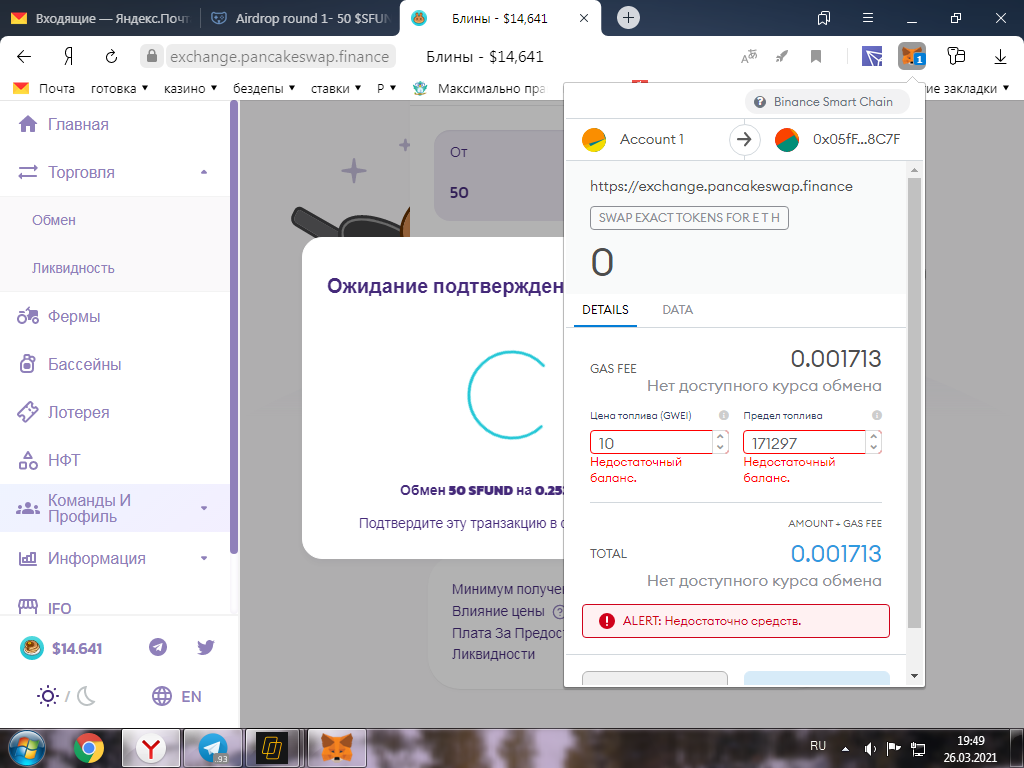The image size is (1024, 768).
Task: Open MetaMask extension icon in toolbar
Action: pos(912,56)
